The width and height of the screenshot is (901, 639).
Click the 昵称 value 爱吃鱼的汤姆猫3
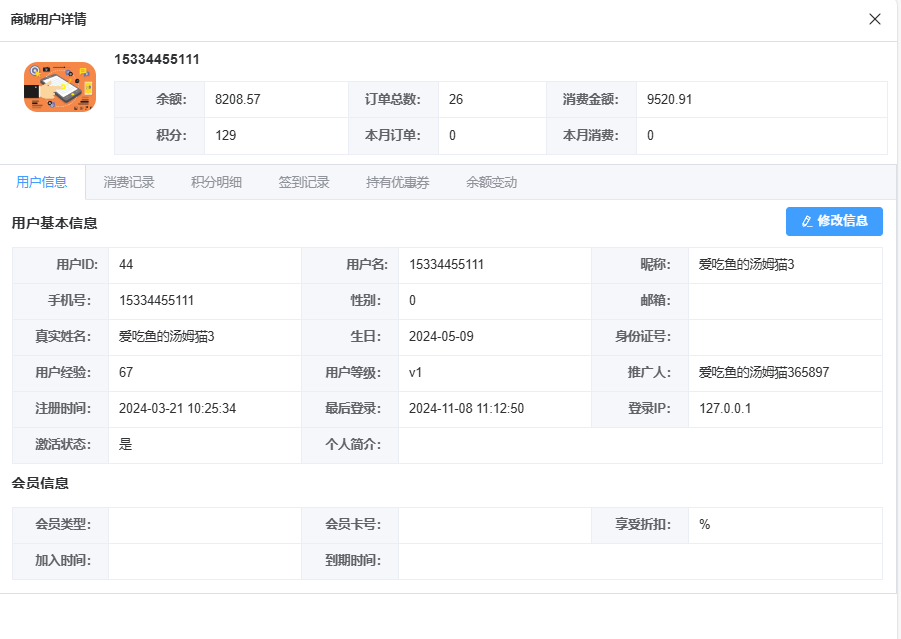(746, 265)
